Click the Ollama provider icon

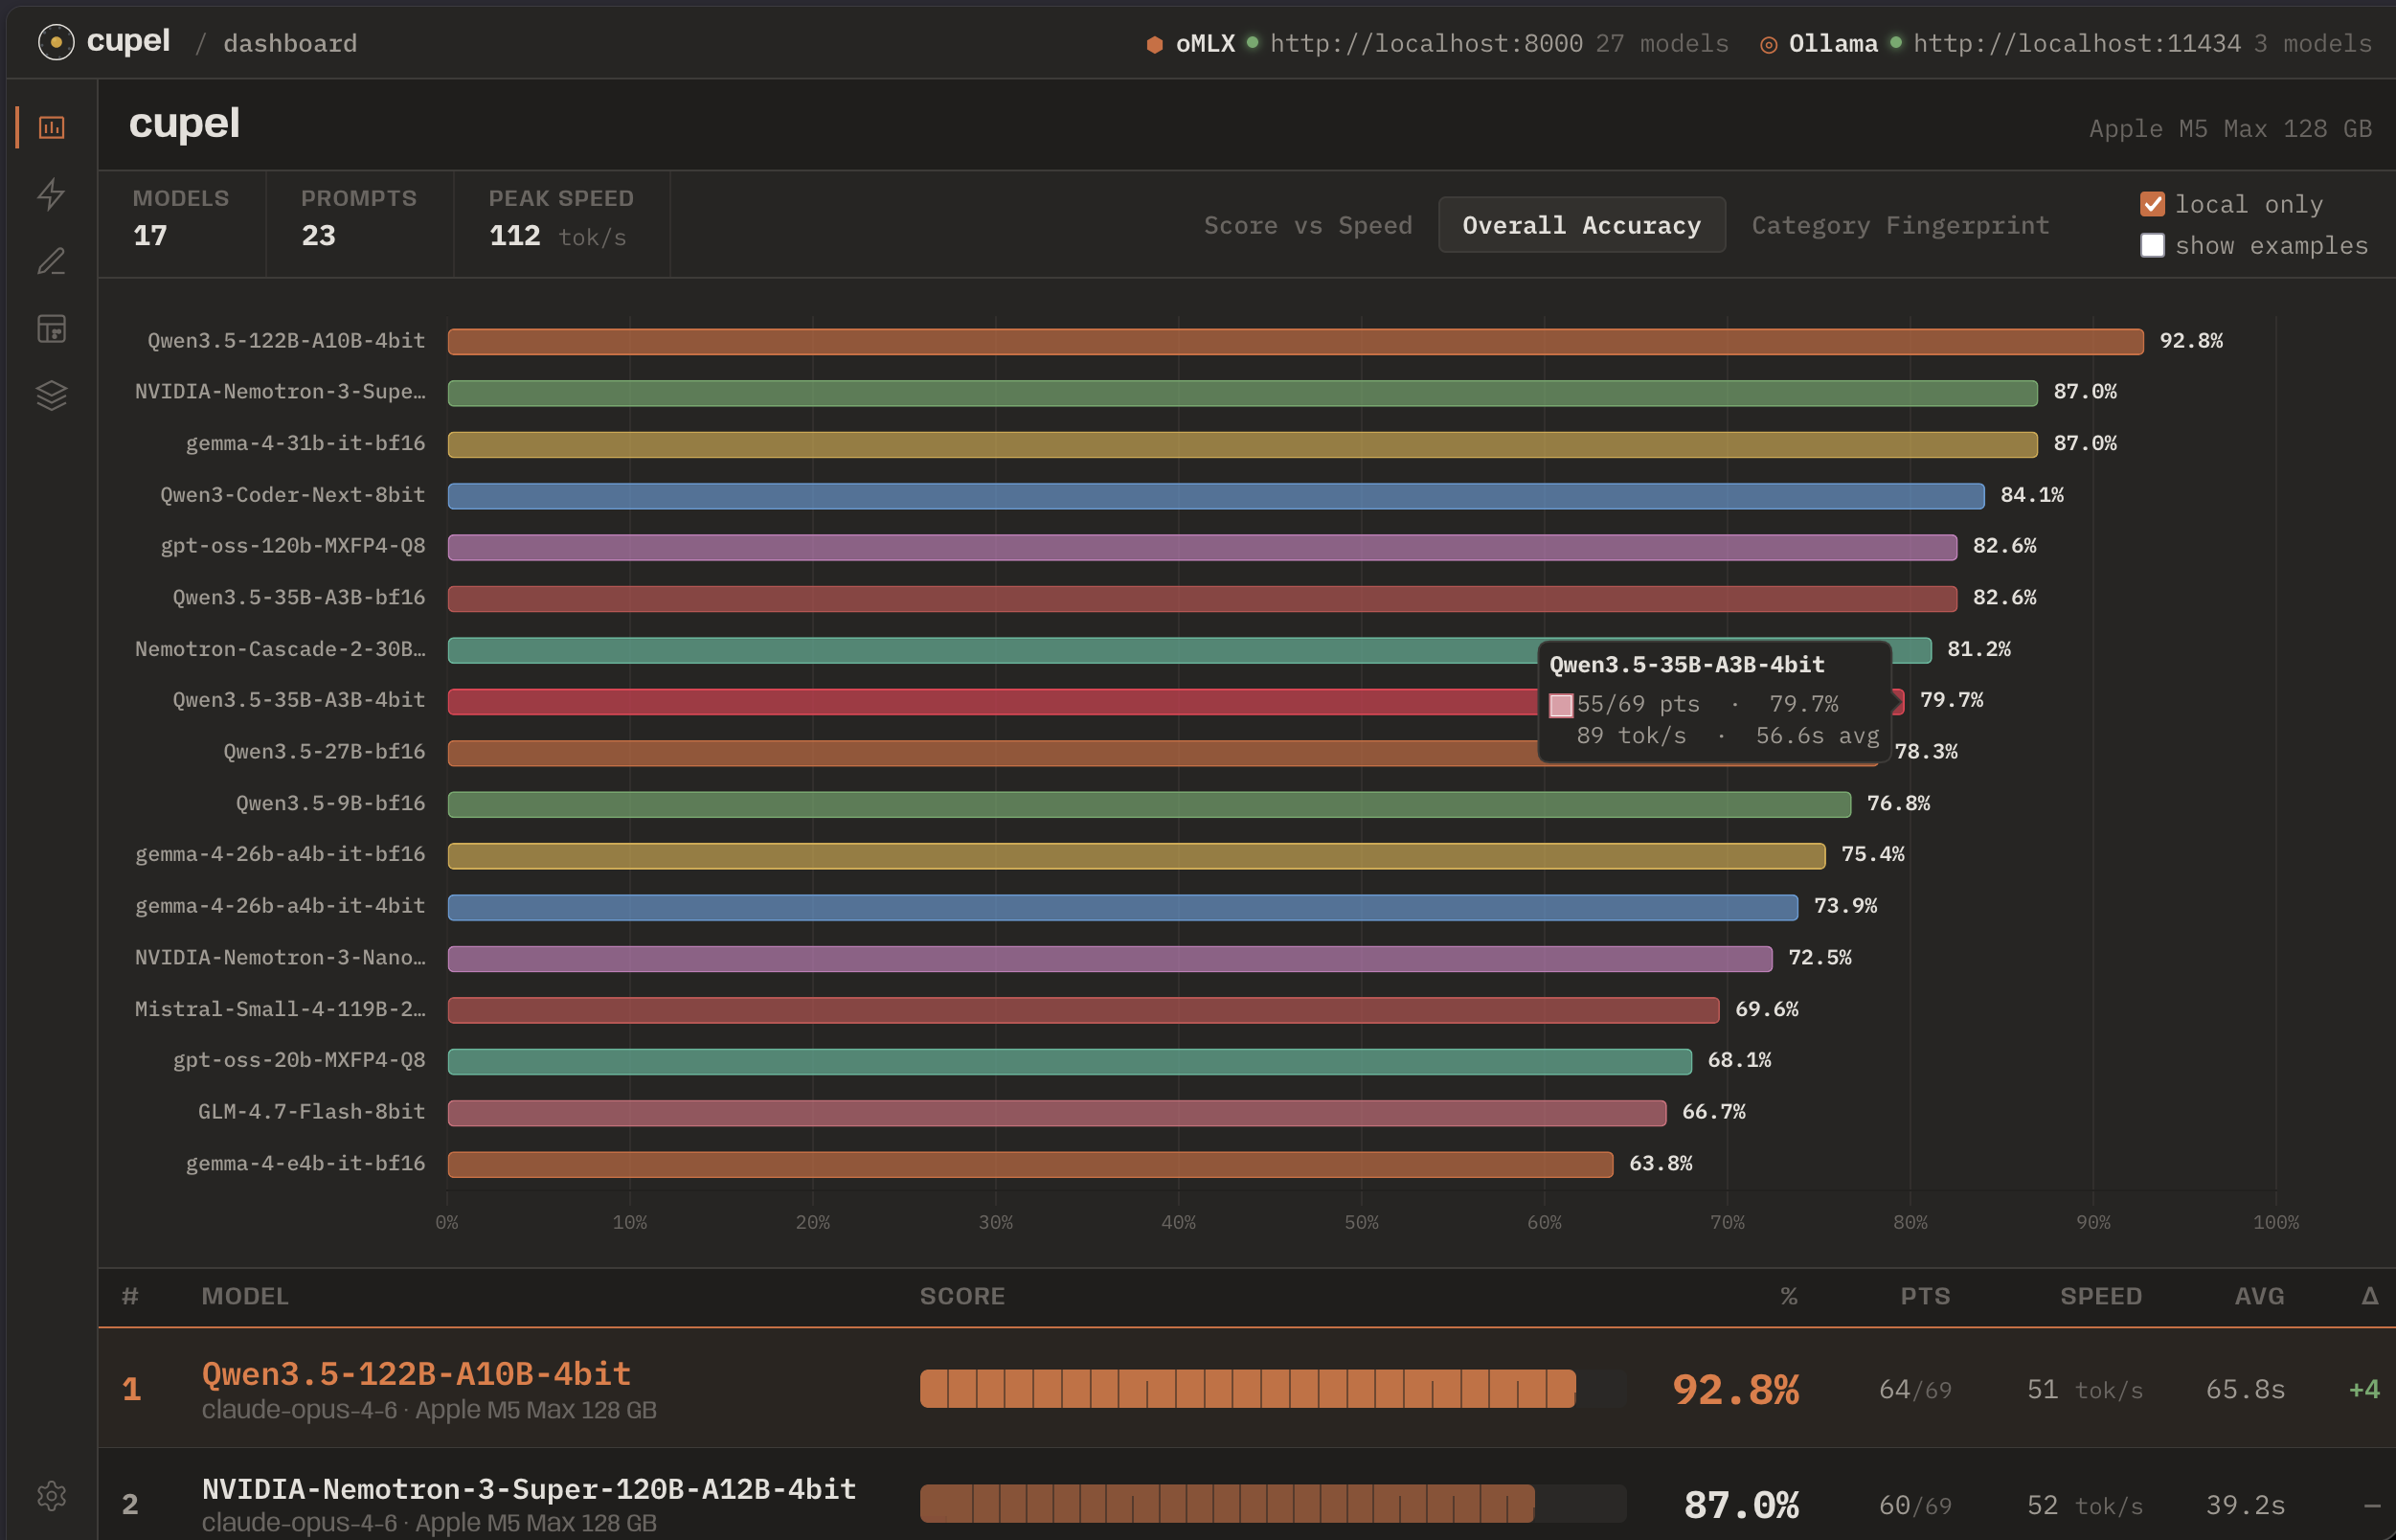click(1768, 44)
